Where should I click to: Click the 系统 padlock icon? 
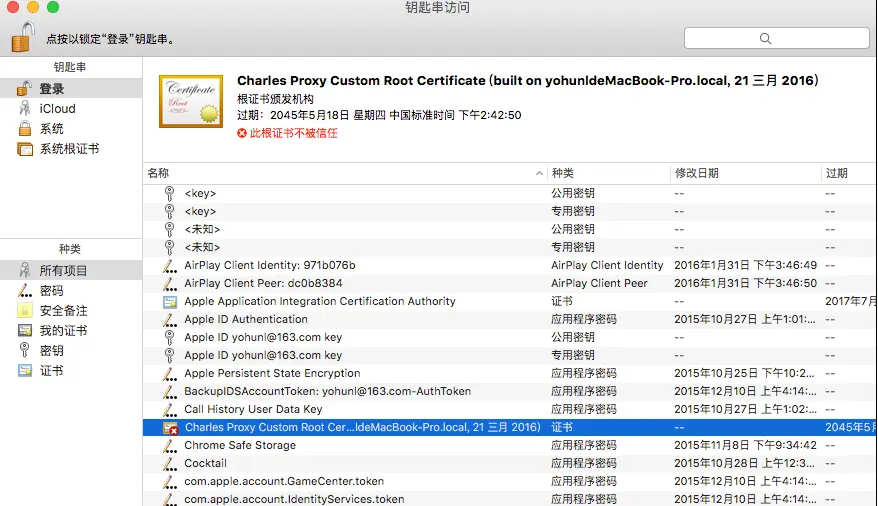[x=25, y=129]
